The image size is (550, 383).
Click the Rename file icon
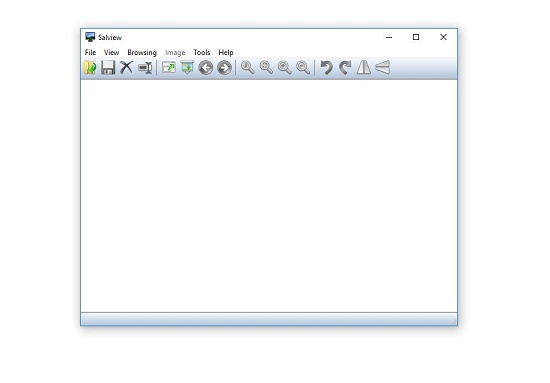pos(145,68)
